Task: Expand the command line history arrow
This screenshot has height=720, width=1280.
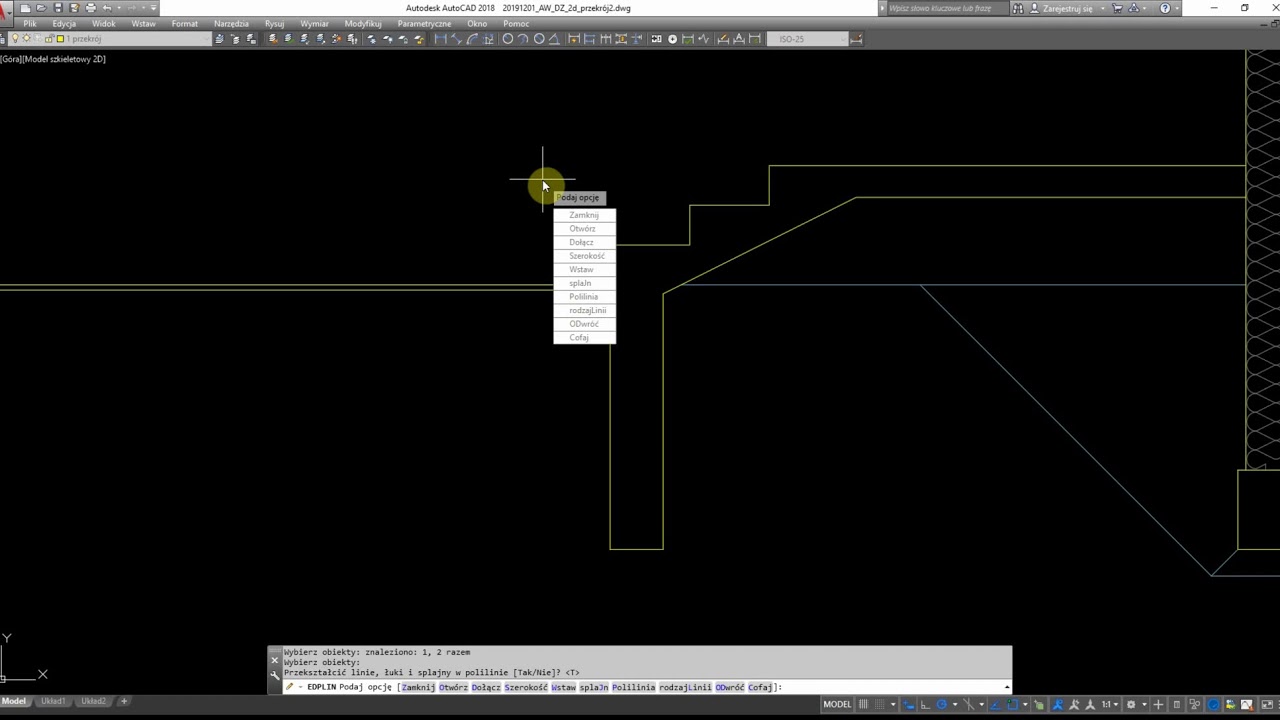Action: (x=1006, y=687)
